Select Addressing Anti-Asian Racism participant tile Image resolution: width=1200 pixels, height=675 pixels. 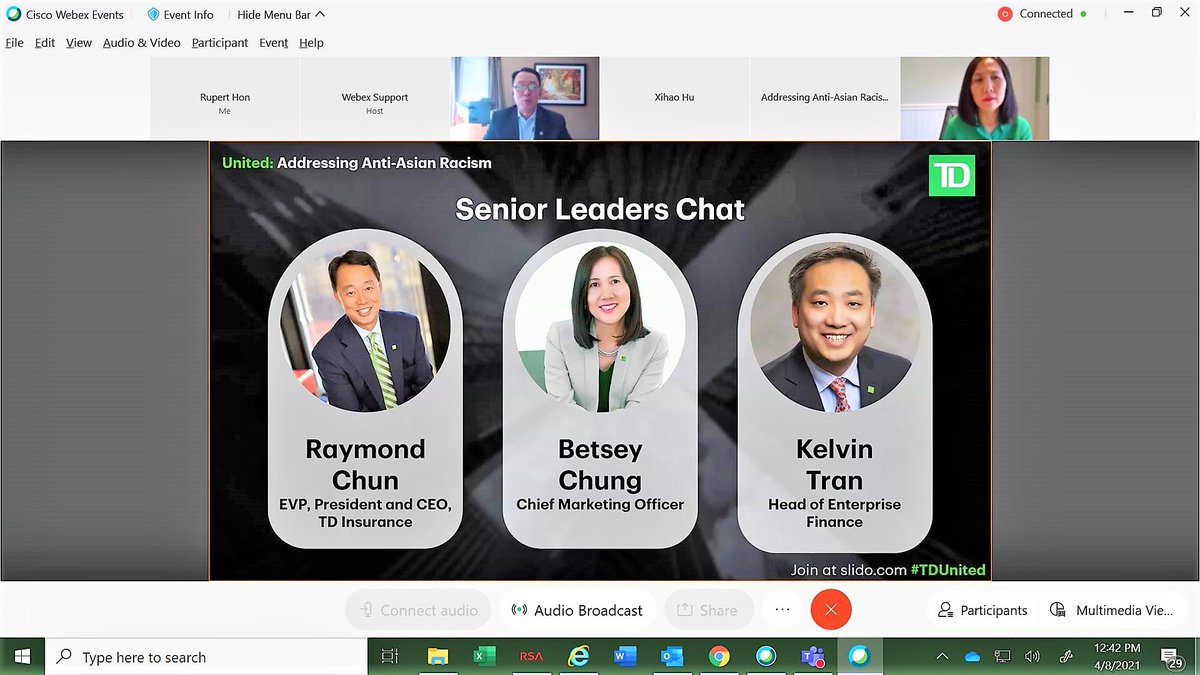coord(825,98)
